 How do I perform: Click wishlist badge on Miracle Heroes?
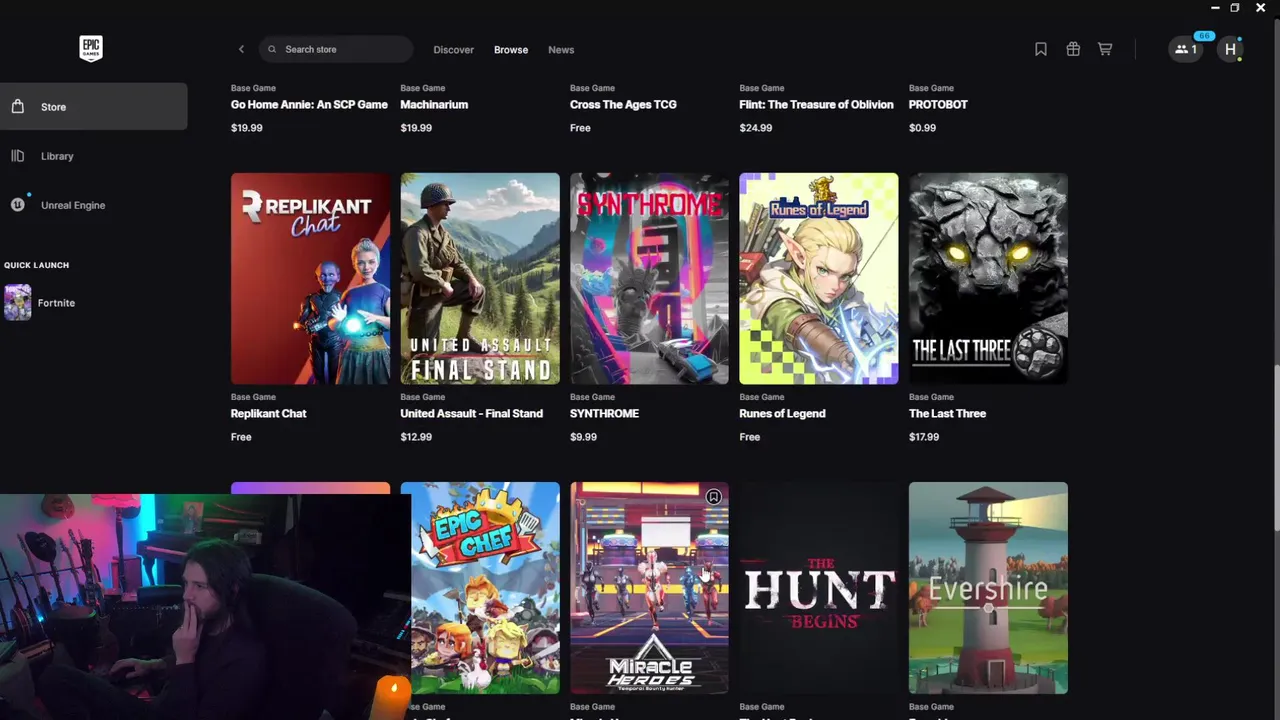coord(713,497)
